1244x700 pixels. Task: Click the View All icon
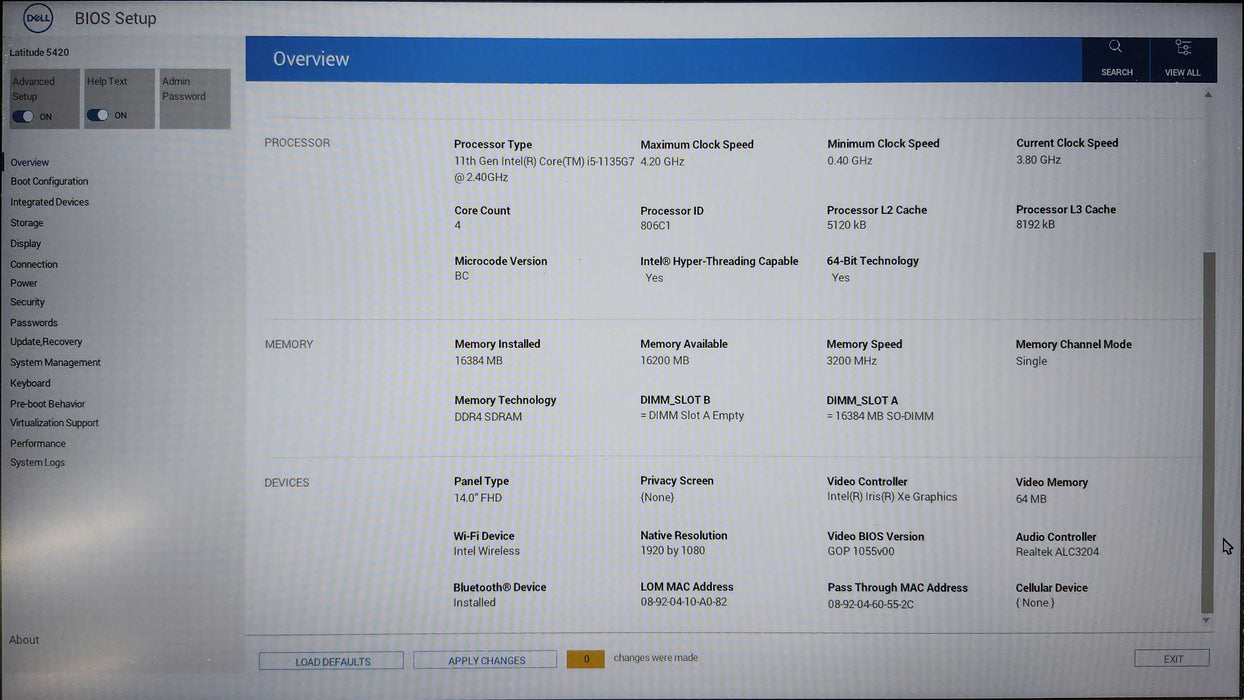pos(1183,47)
